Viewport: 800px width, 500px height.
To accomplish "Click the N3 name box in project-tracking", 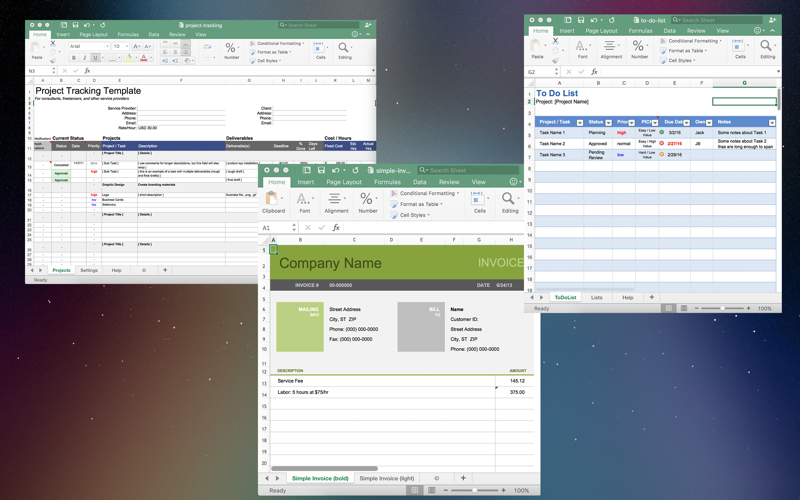I will coord(40,71).
